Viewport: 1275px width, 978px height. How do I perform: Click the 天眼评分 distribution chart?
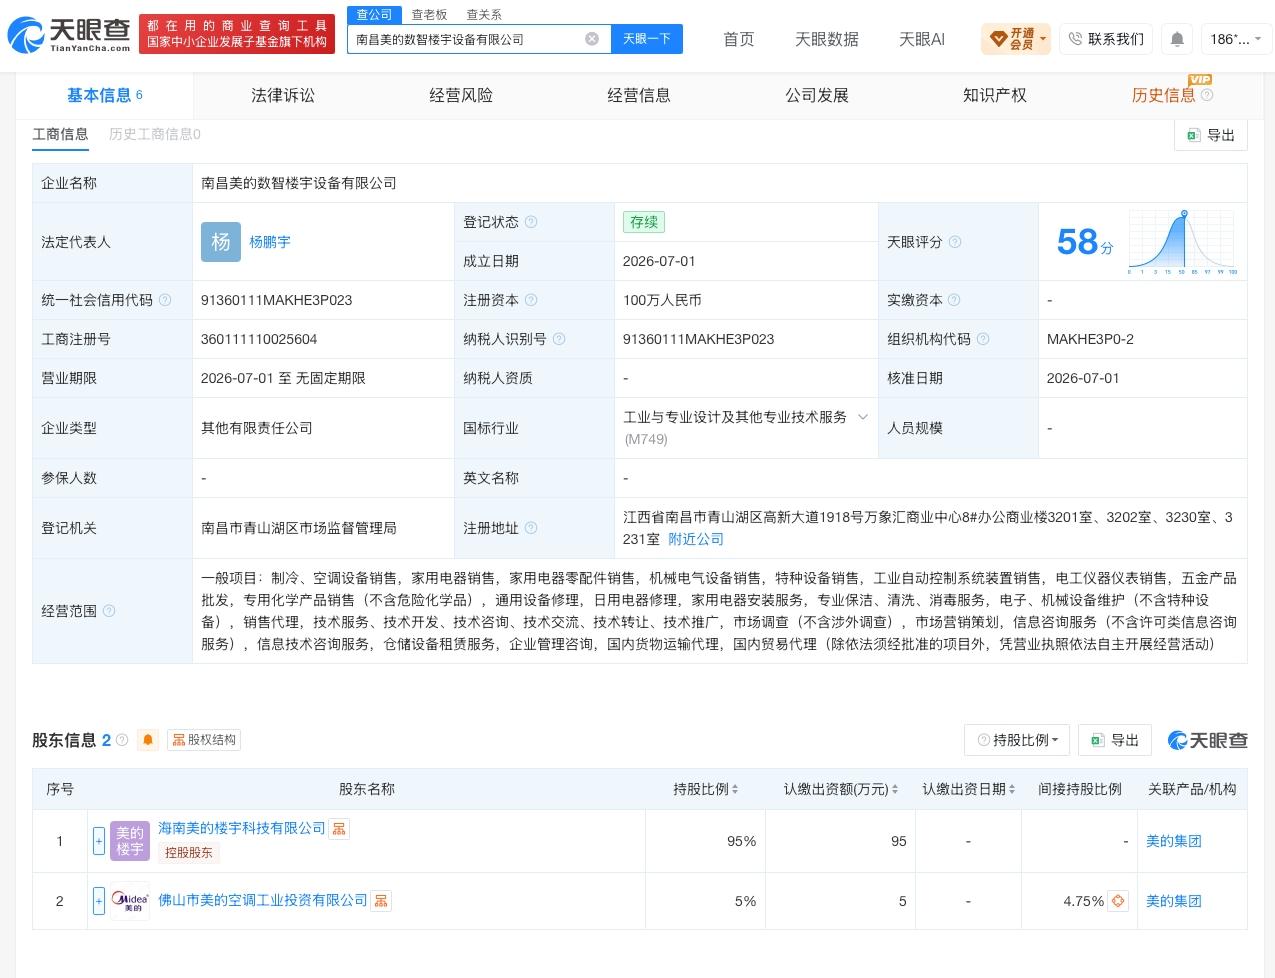1183,242
